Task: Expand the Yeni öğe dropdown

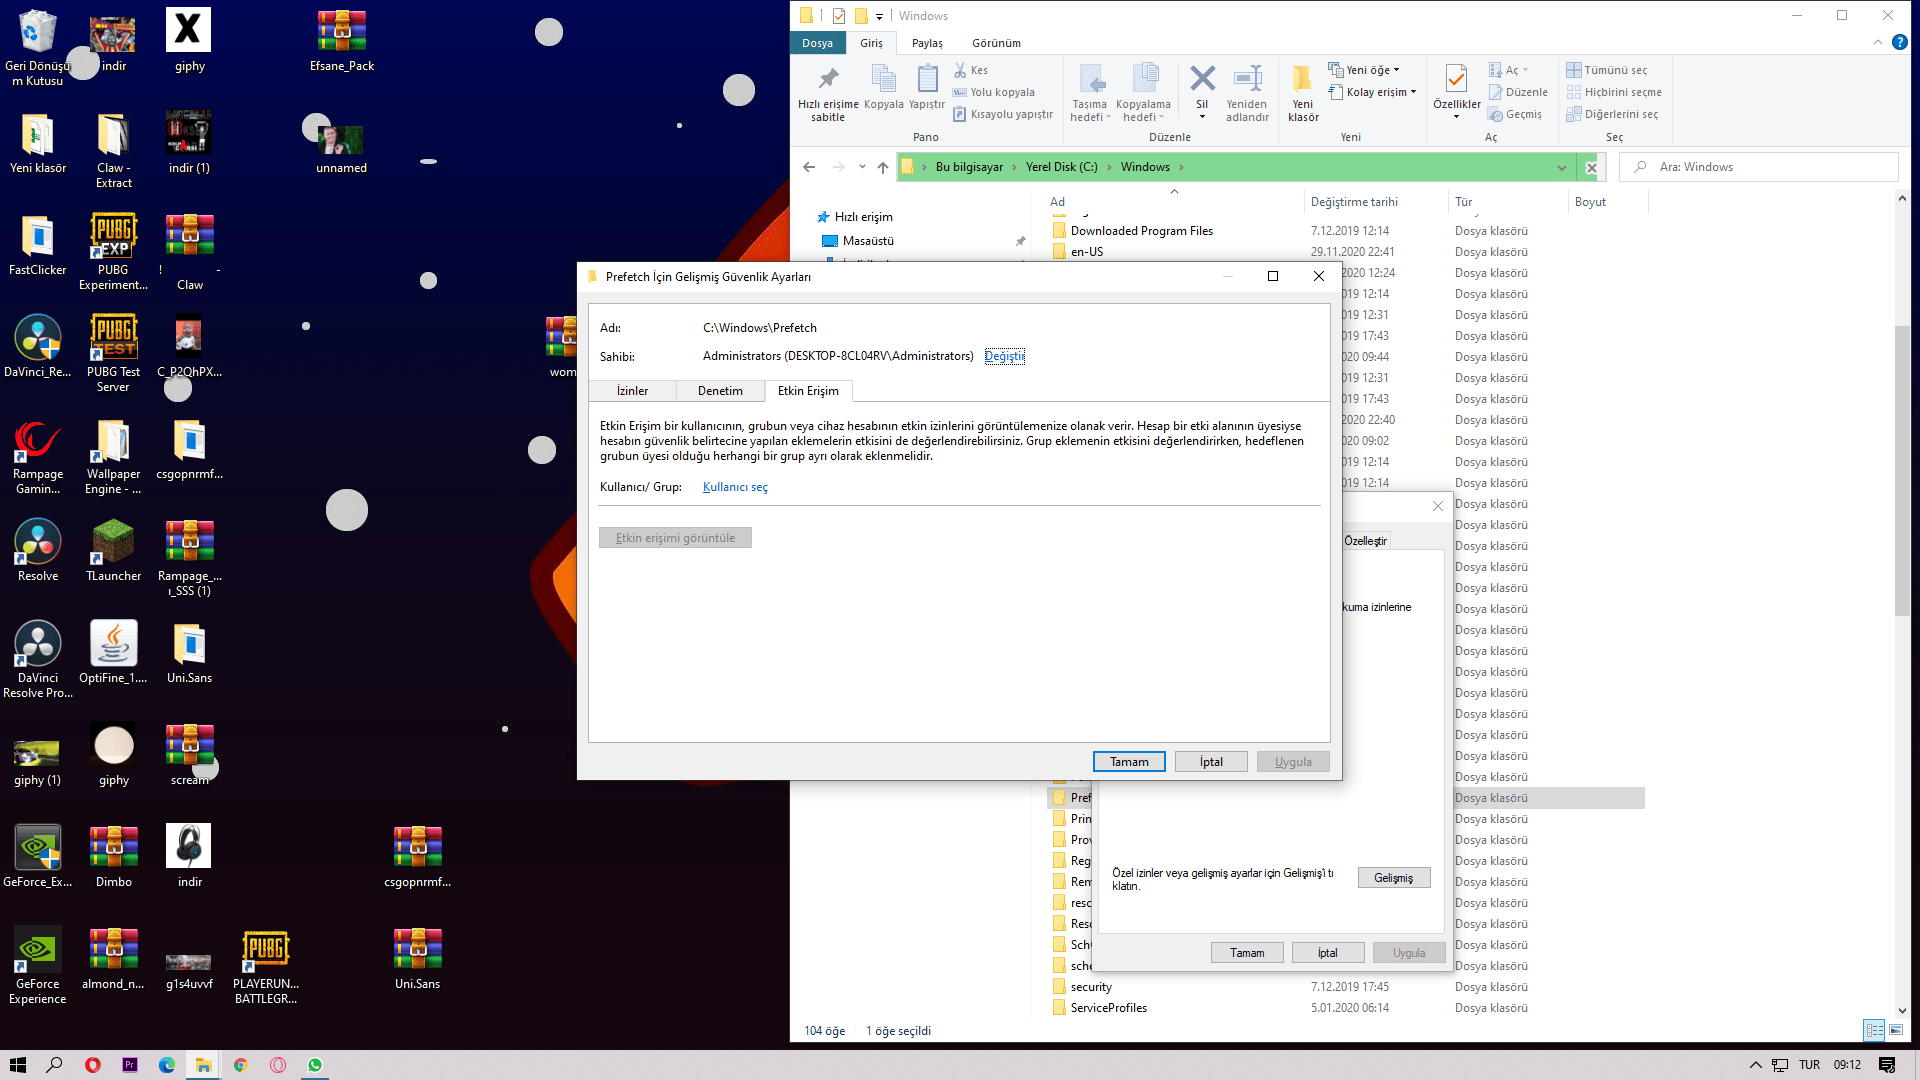Action: pos(1366,70)
